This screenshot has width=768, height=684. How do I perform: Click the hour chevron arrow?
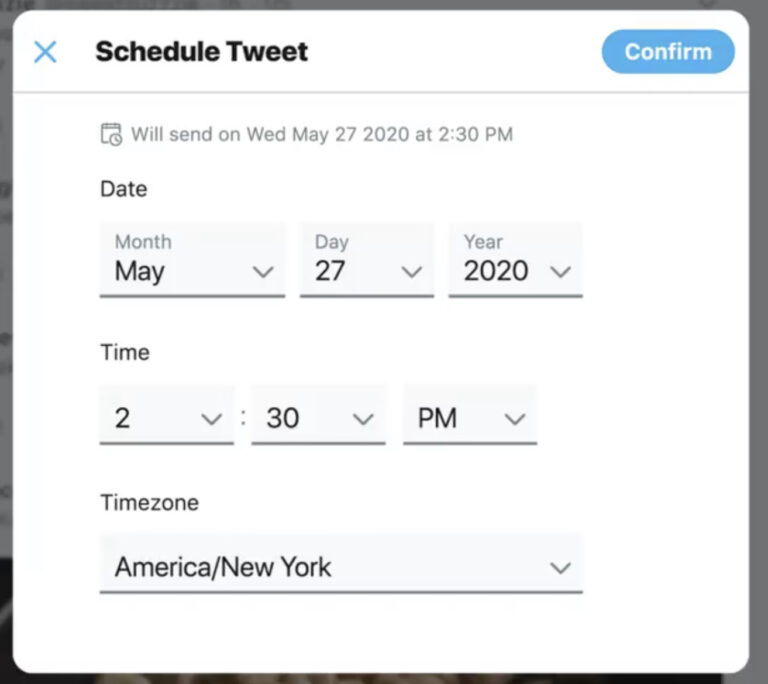coord(212,419)
